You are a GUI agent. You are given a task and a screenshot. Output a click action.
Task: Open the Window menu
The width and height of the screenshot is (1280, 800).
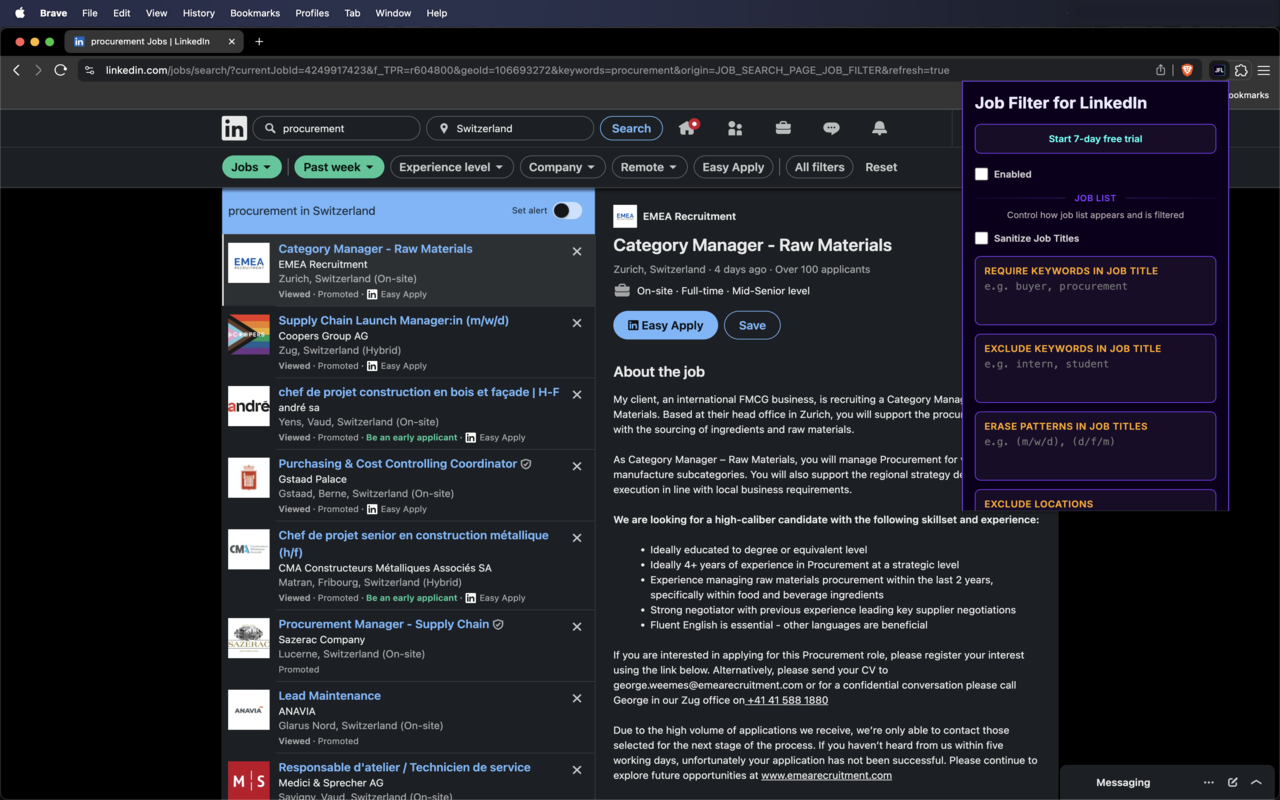pos(393,13)
